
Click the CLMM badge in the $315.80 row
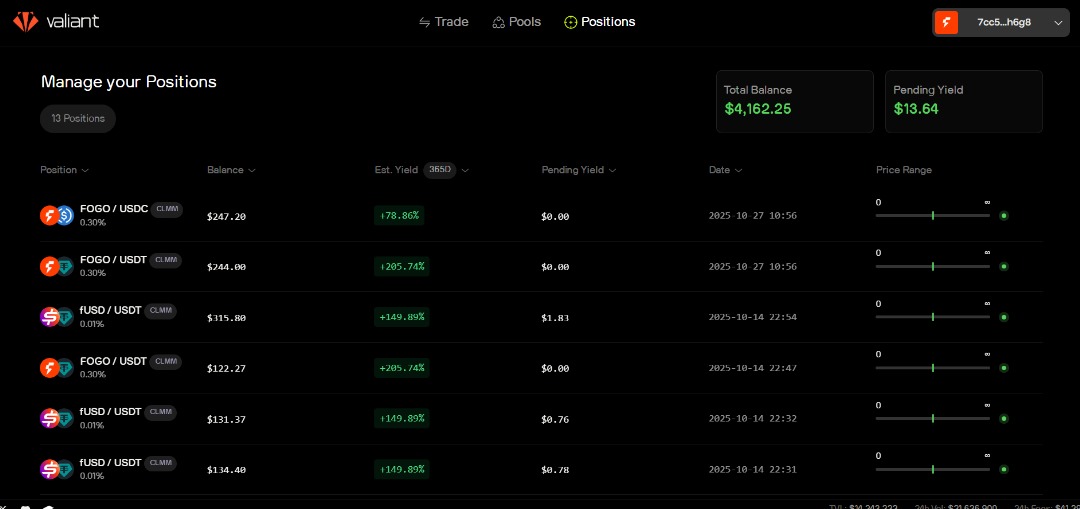(160, 311)
